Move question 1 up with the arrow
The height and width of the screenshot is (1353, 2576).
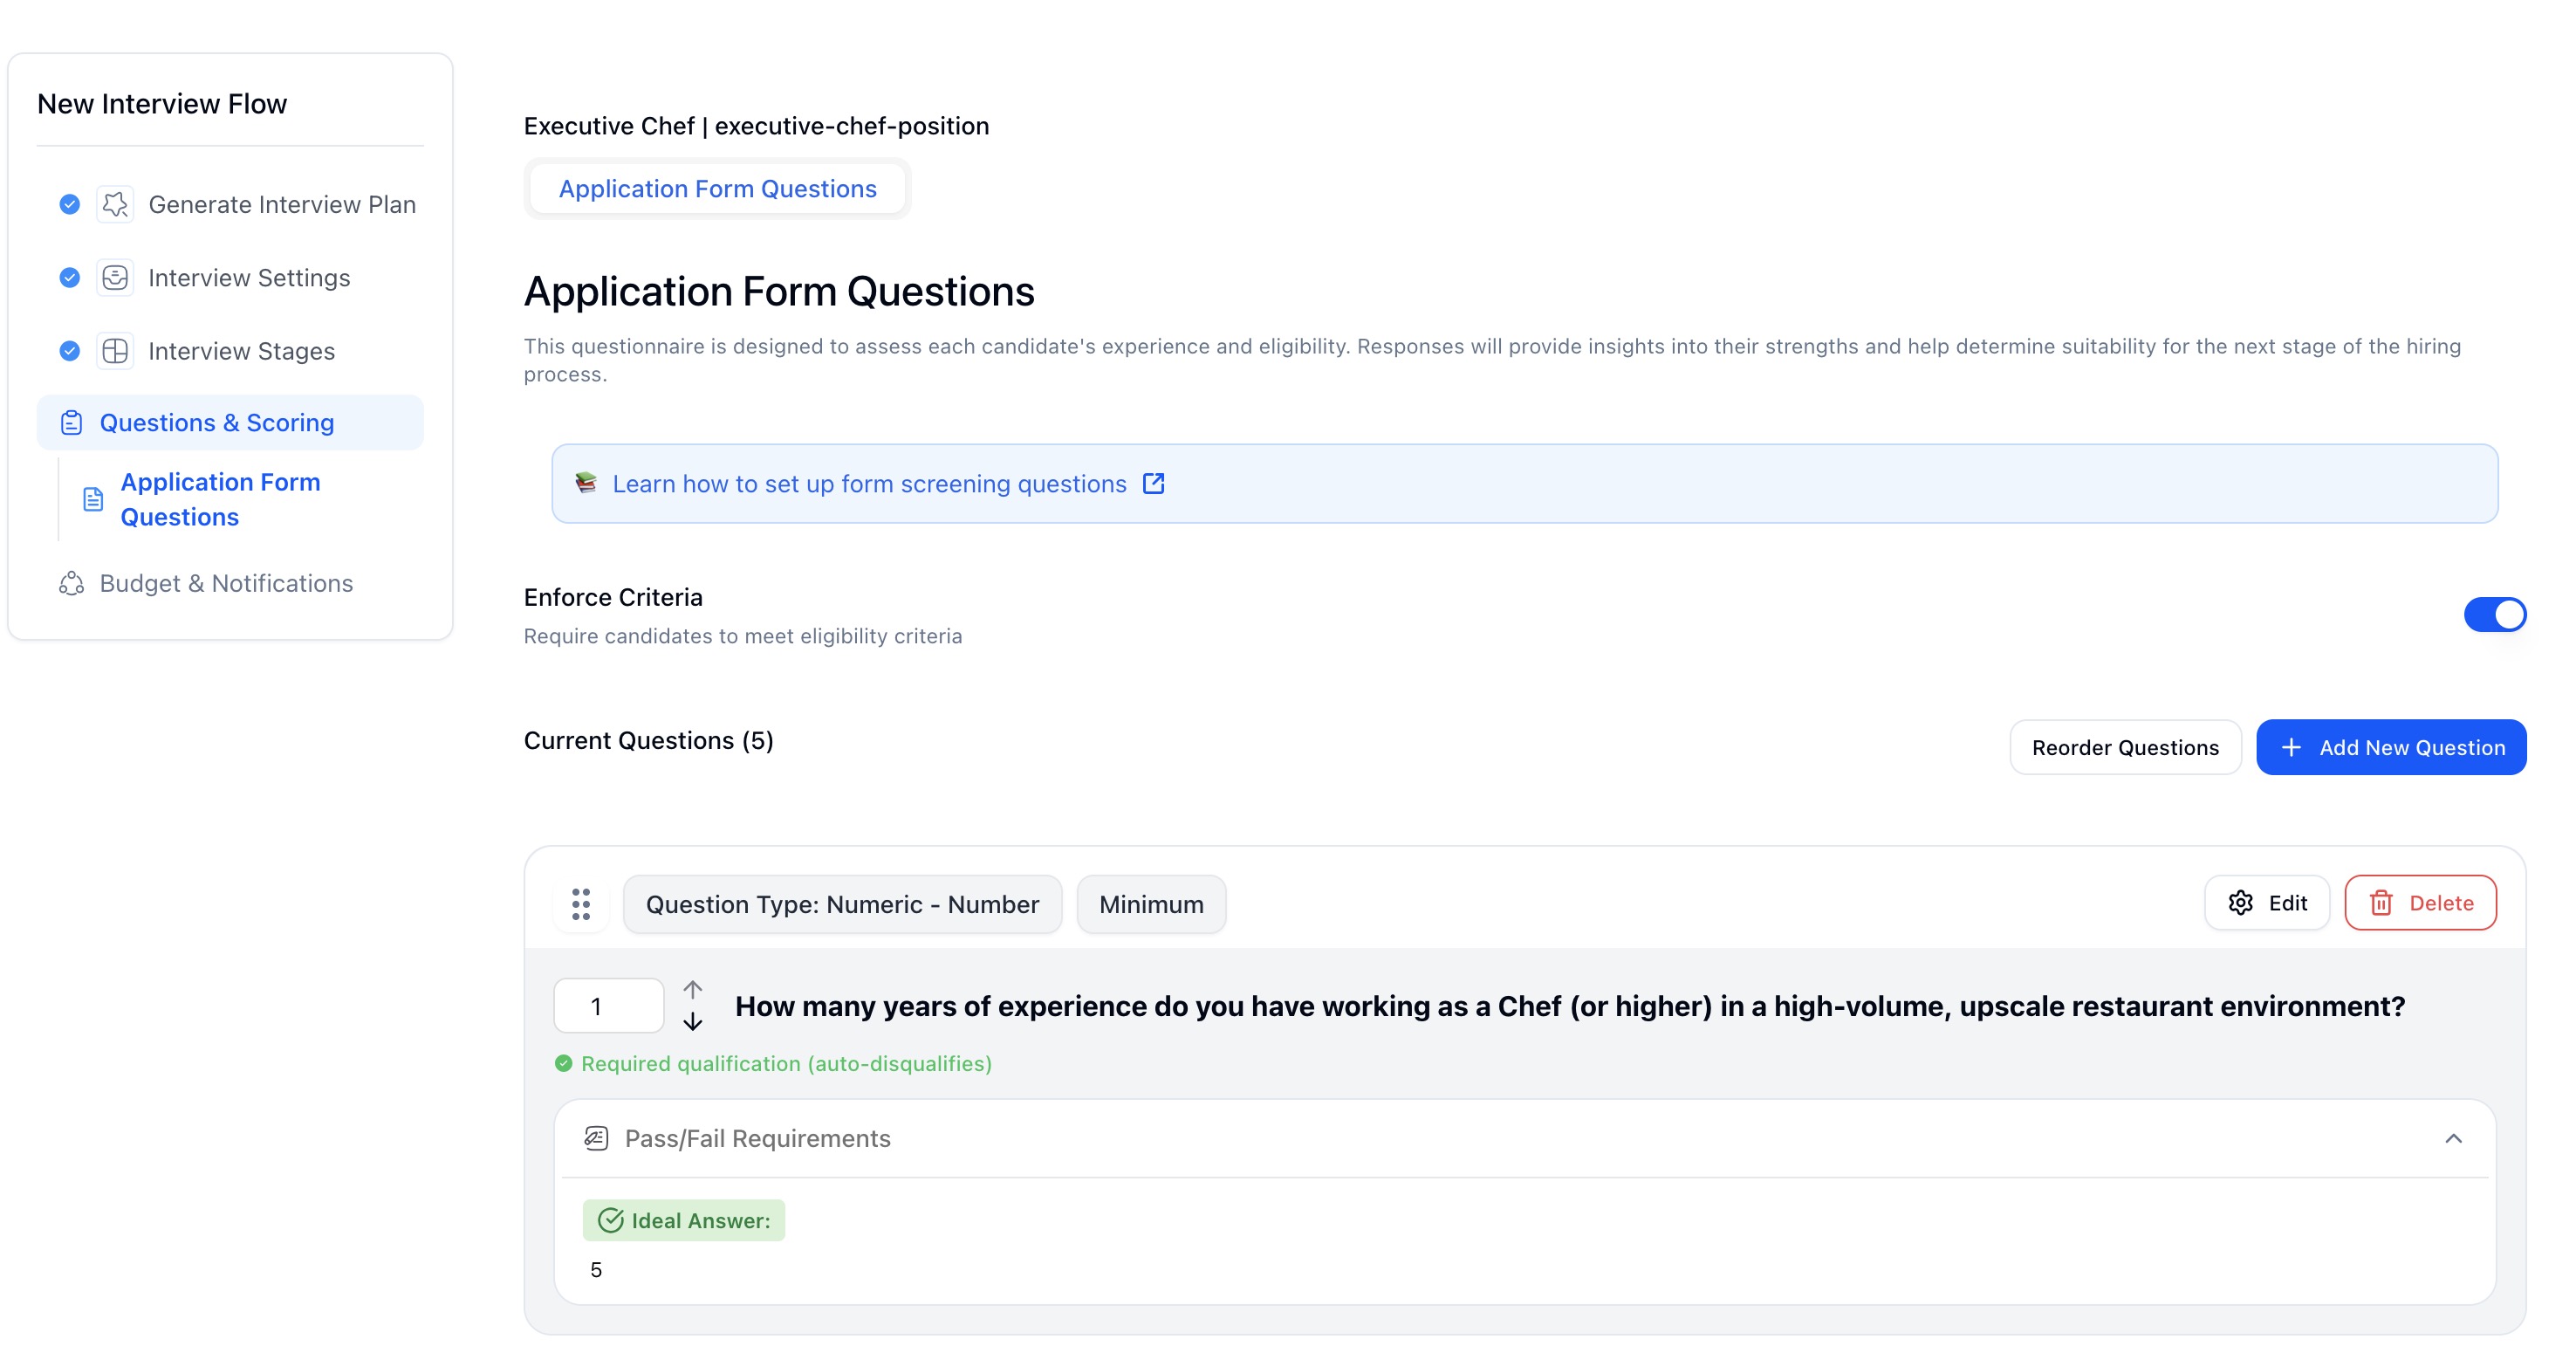693,989
